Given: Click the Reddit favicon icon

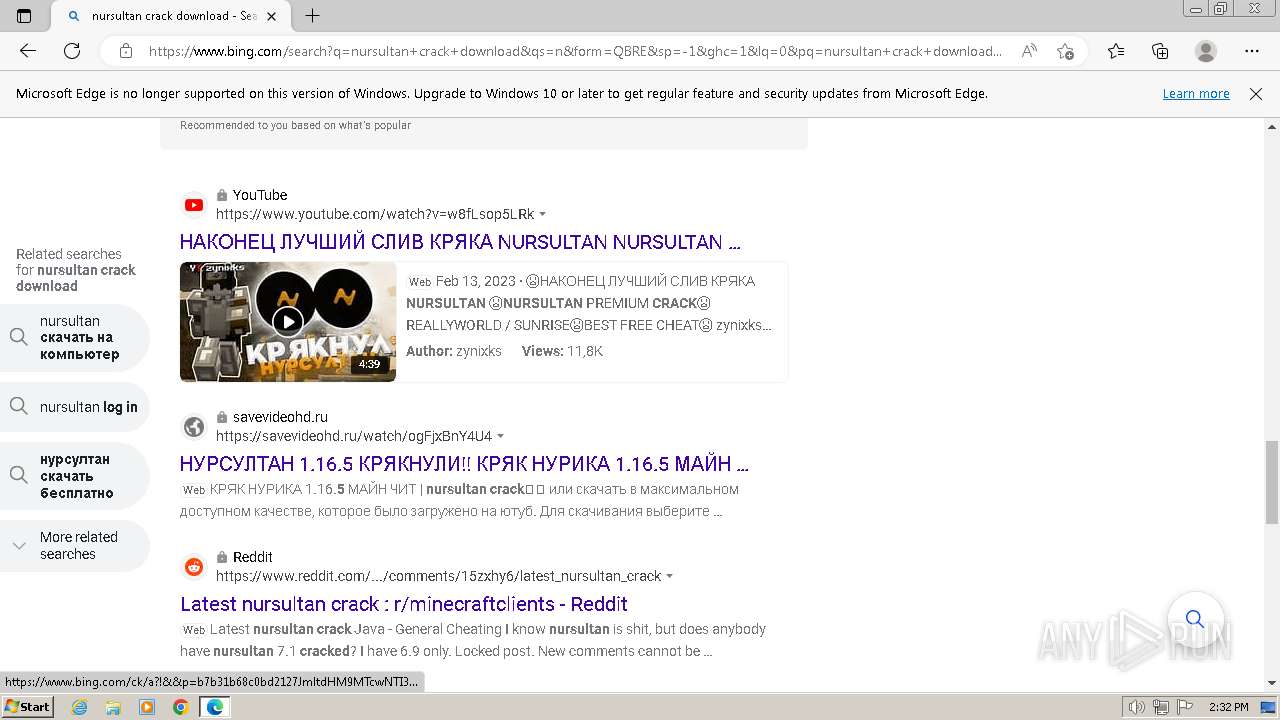Looking at the screenshot, I should 194,567.
